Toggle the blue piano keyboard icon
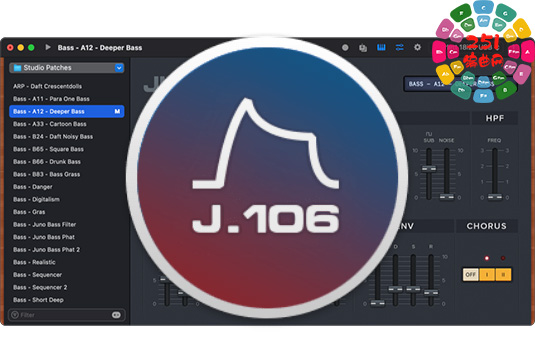This screenshot has height=363, width=535. tap(381, 47)
